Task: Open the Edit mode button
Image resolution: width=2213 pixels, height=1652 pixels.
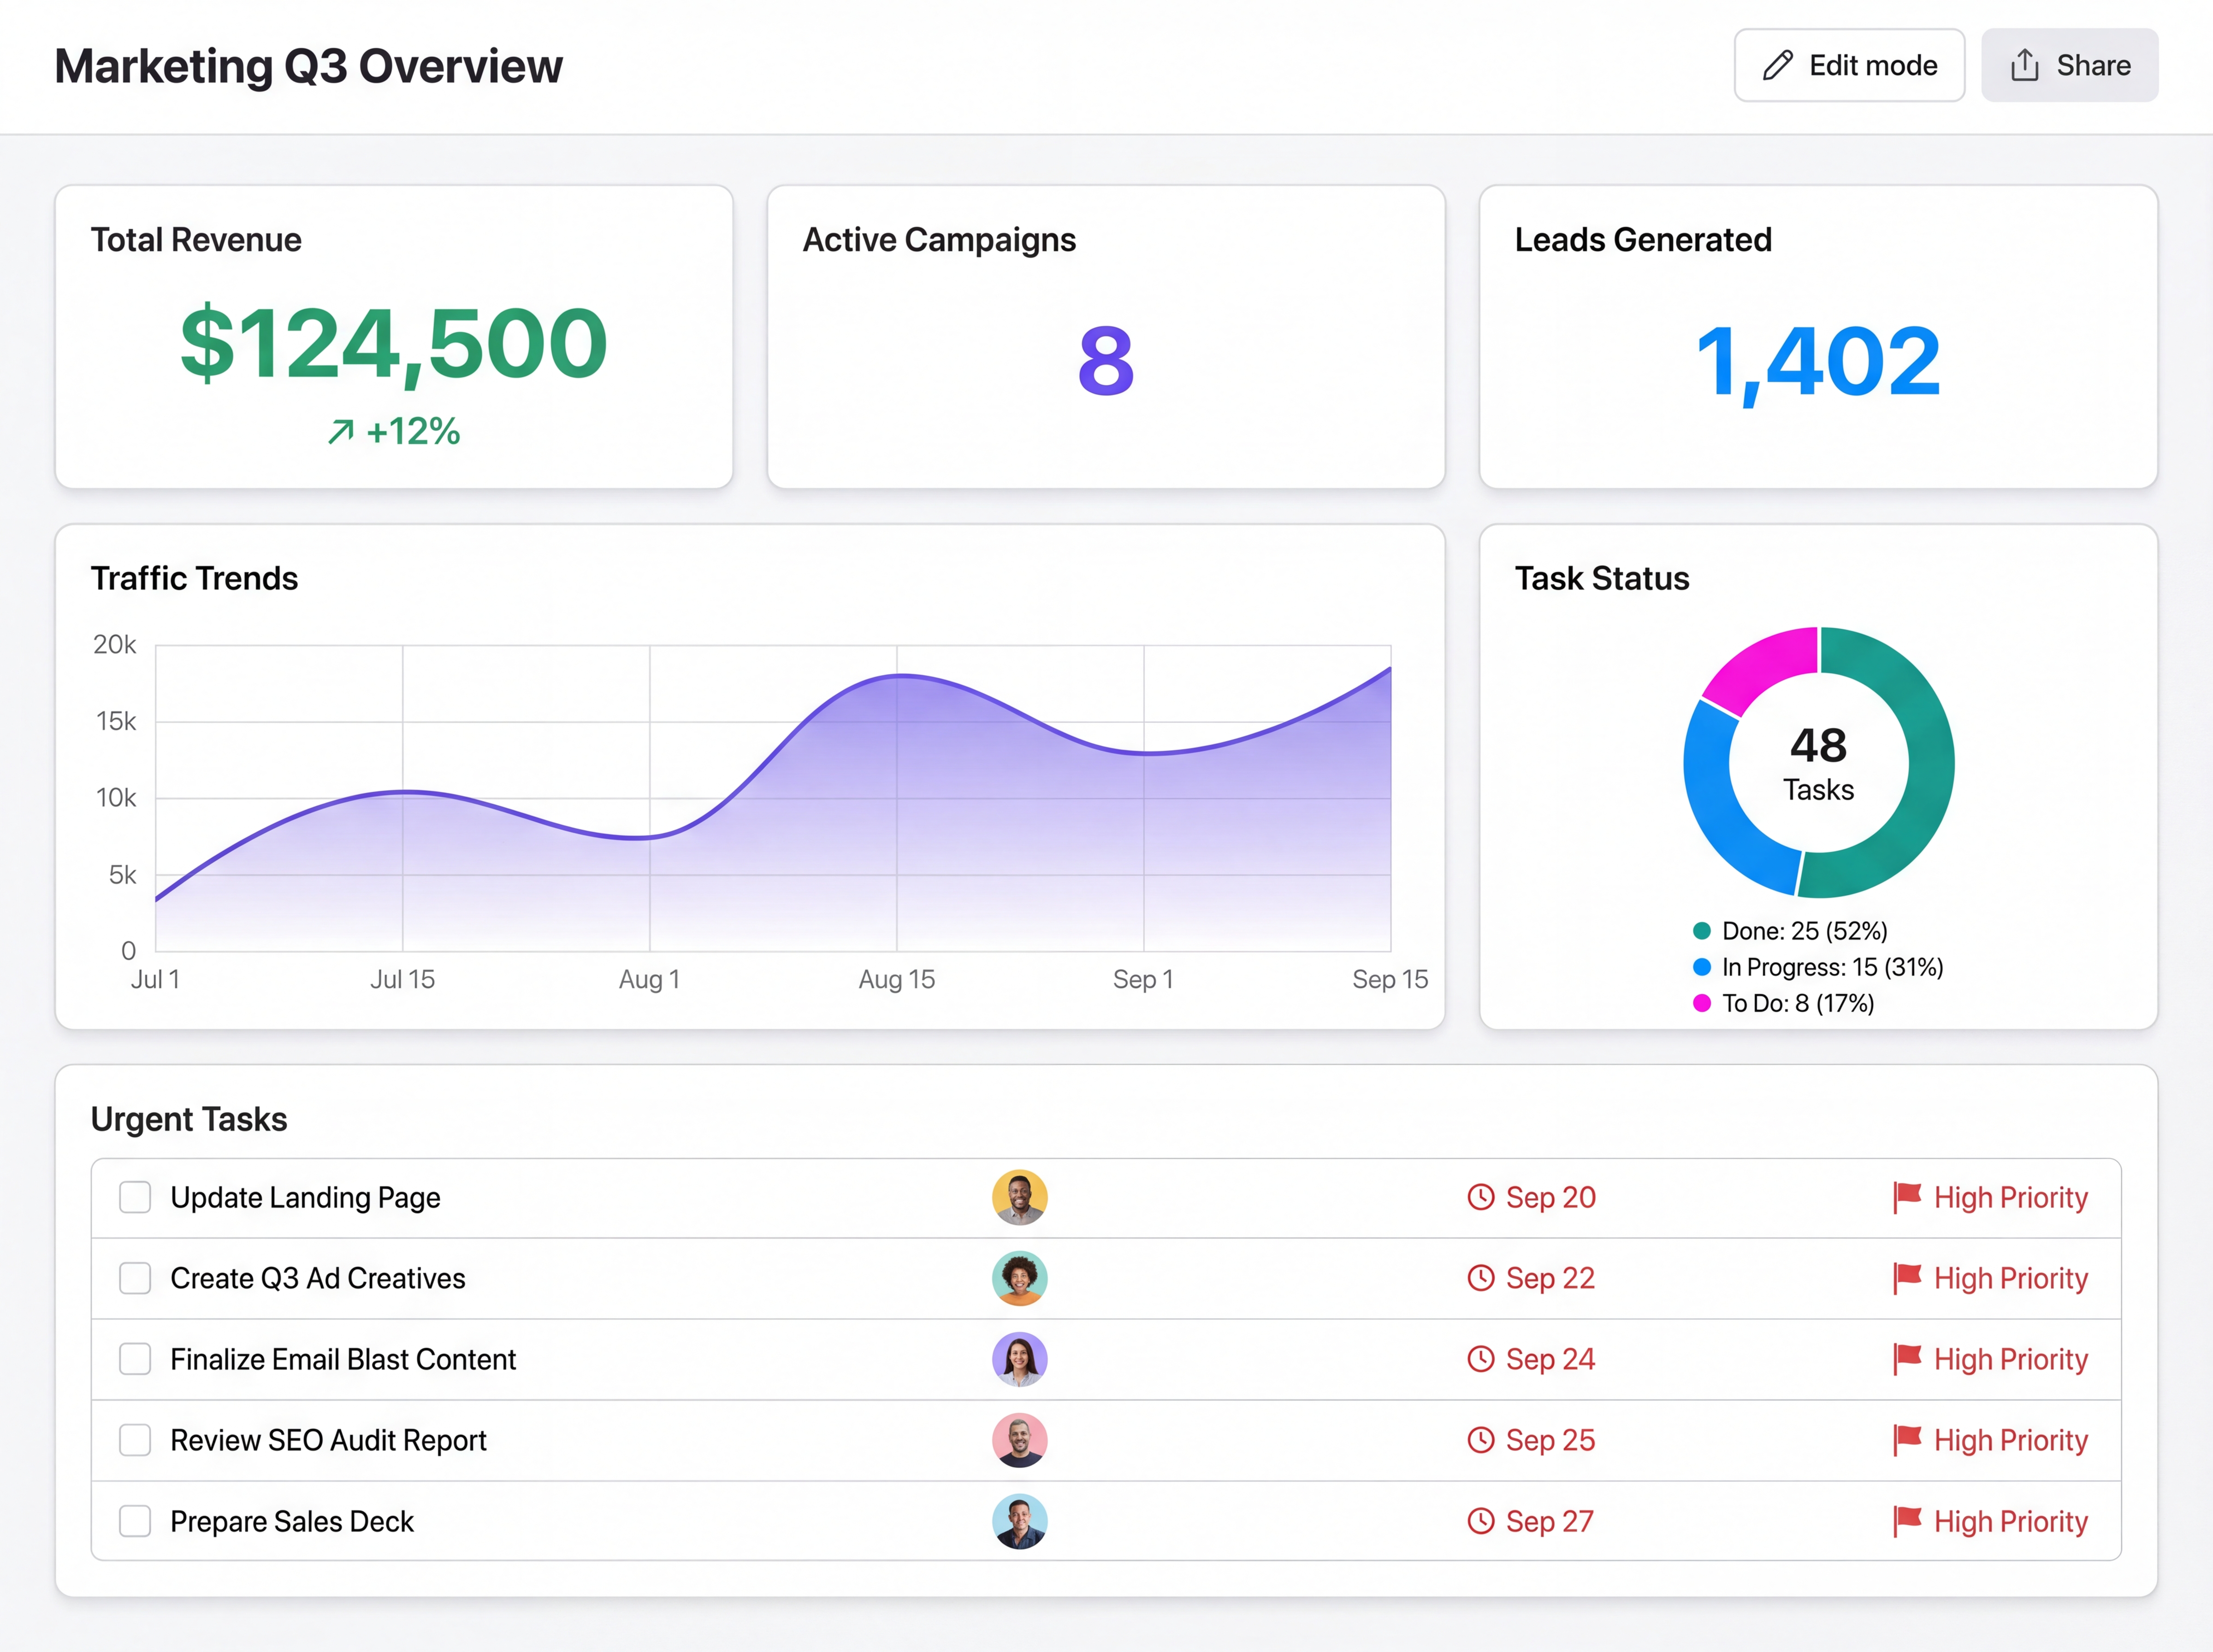Action: tap(1848, 66)
